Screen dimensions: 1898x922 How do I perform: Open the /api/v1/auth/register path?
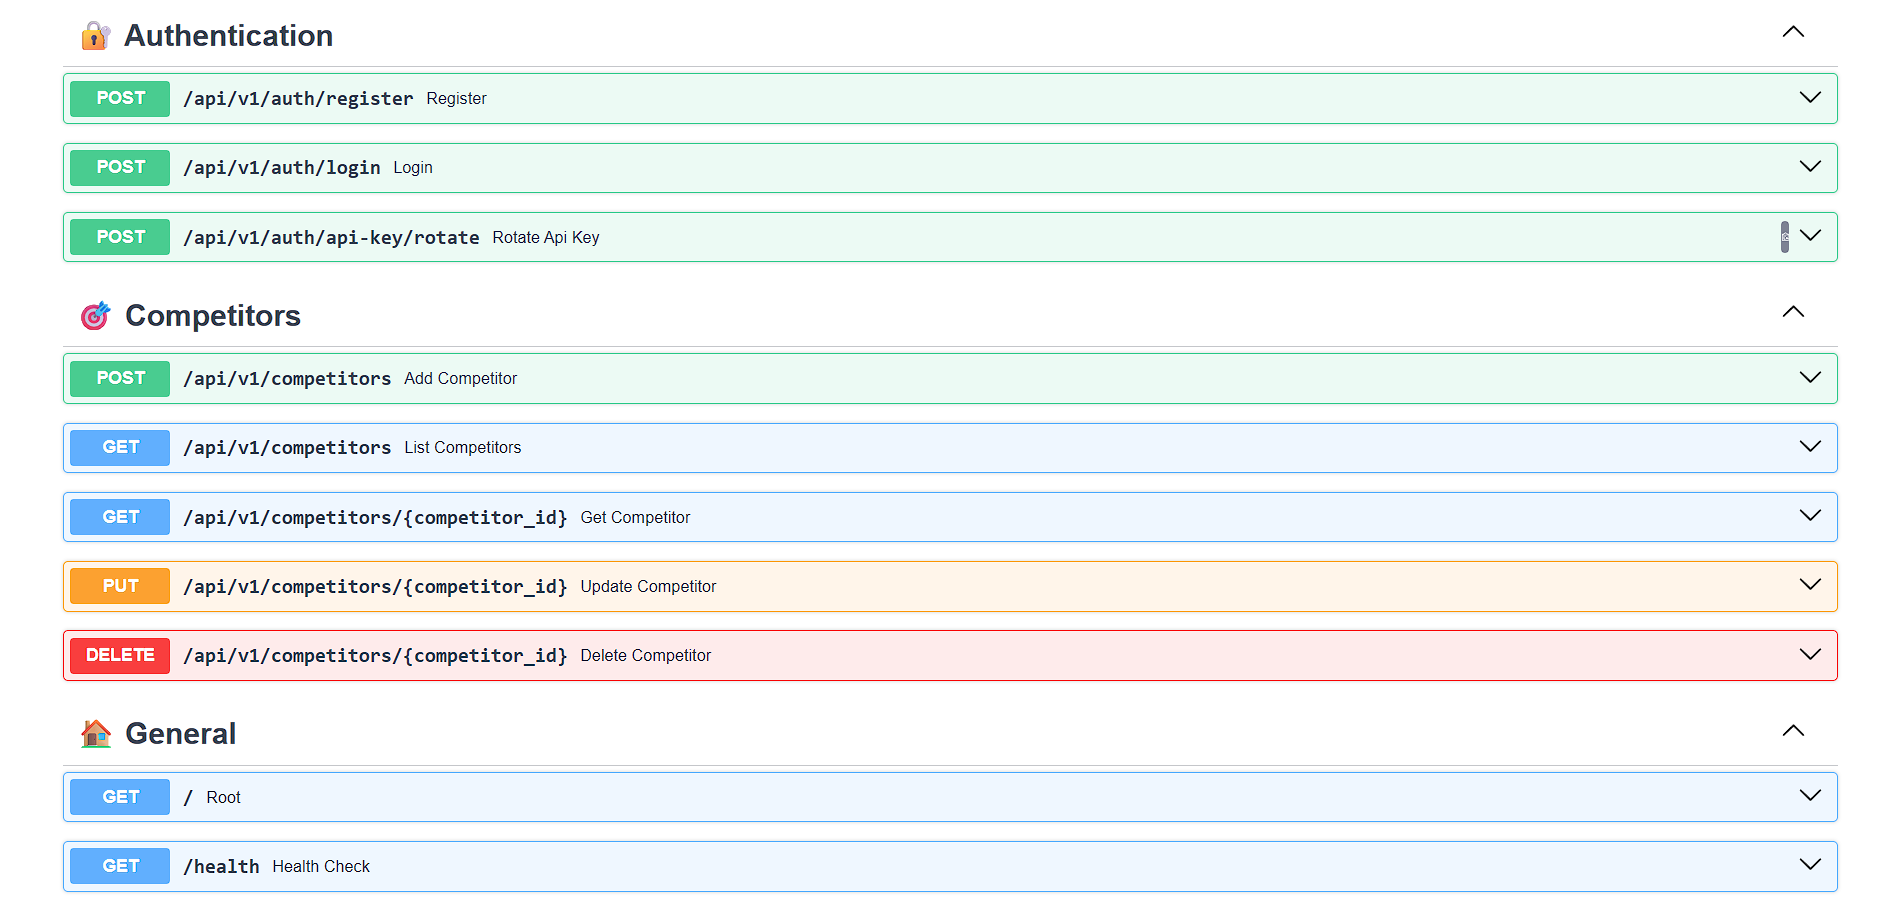coord(298,99)
